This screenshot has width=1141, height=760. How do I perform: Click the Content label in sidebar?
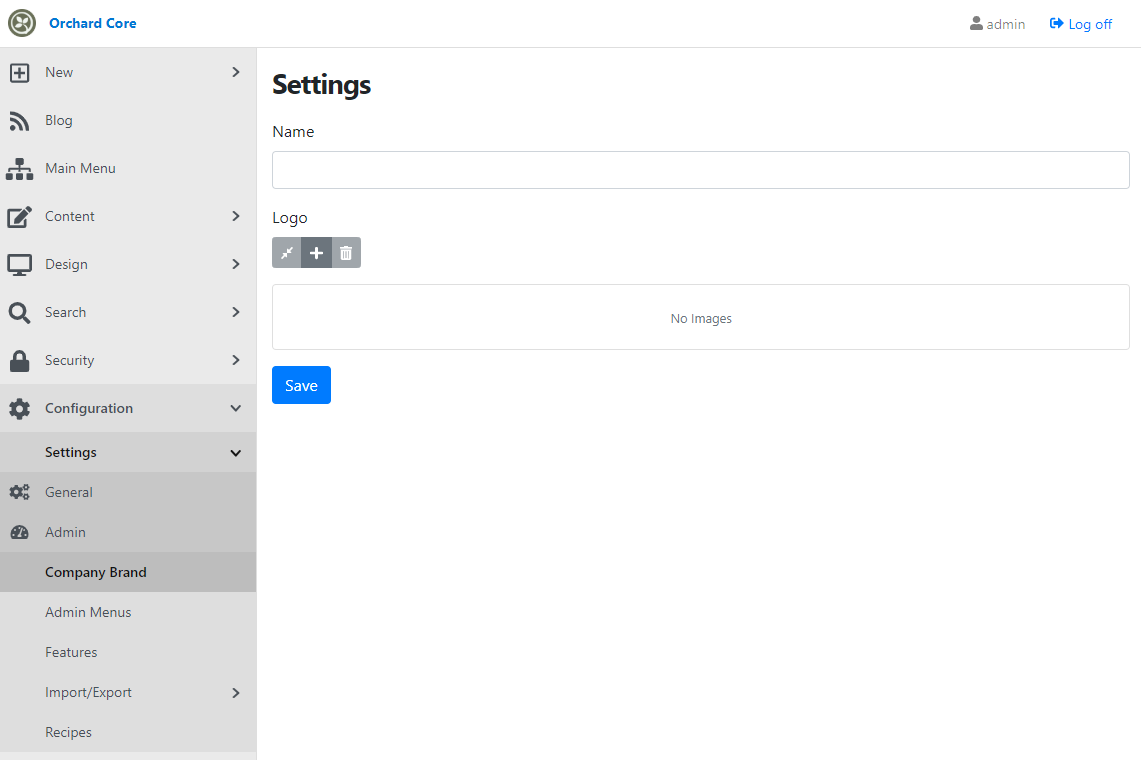point(70,216)
